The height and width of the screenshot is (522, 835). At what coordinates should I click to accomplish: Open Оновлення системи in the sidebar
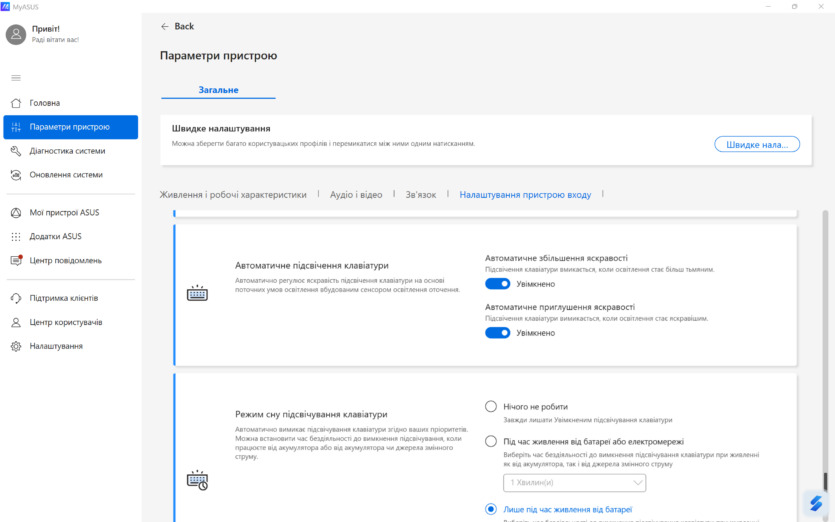click(x=70, y=175)
